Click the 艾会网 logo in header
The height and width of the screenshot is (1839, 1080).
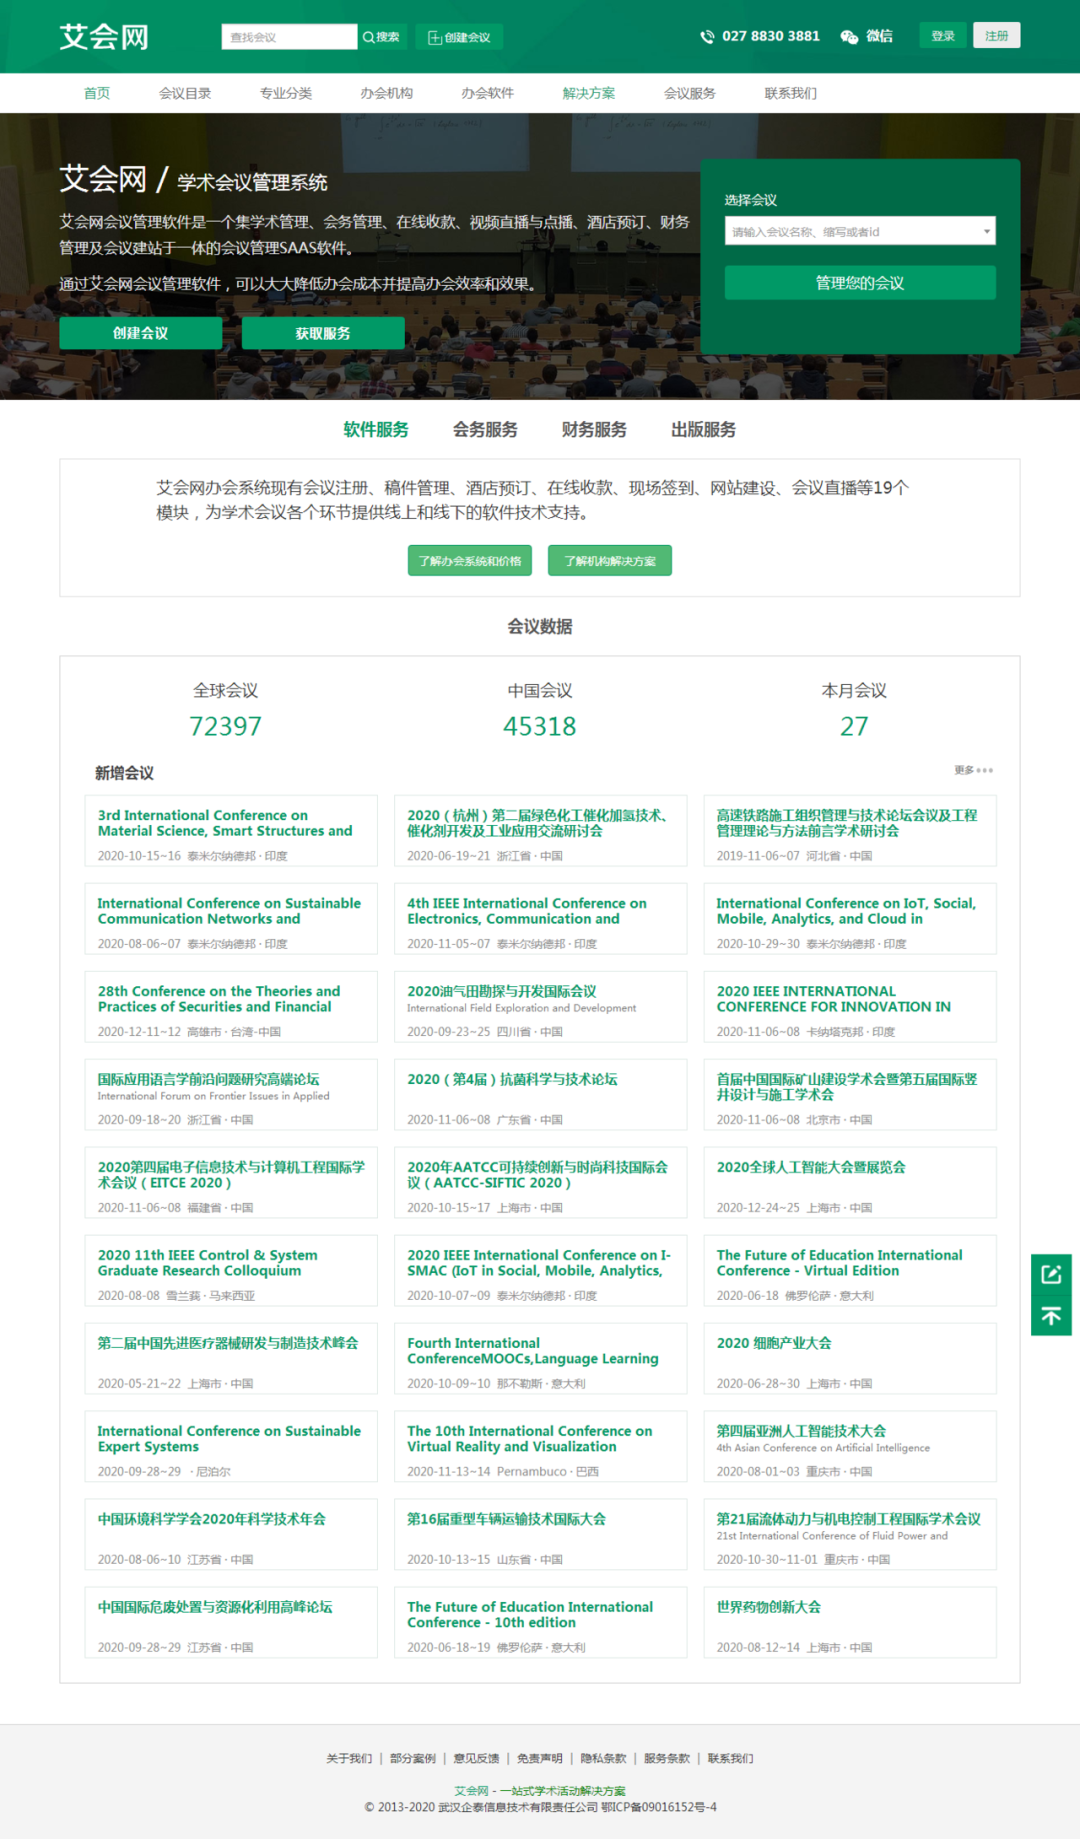[x=104, y=37]
